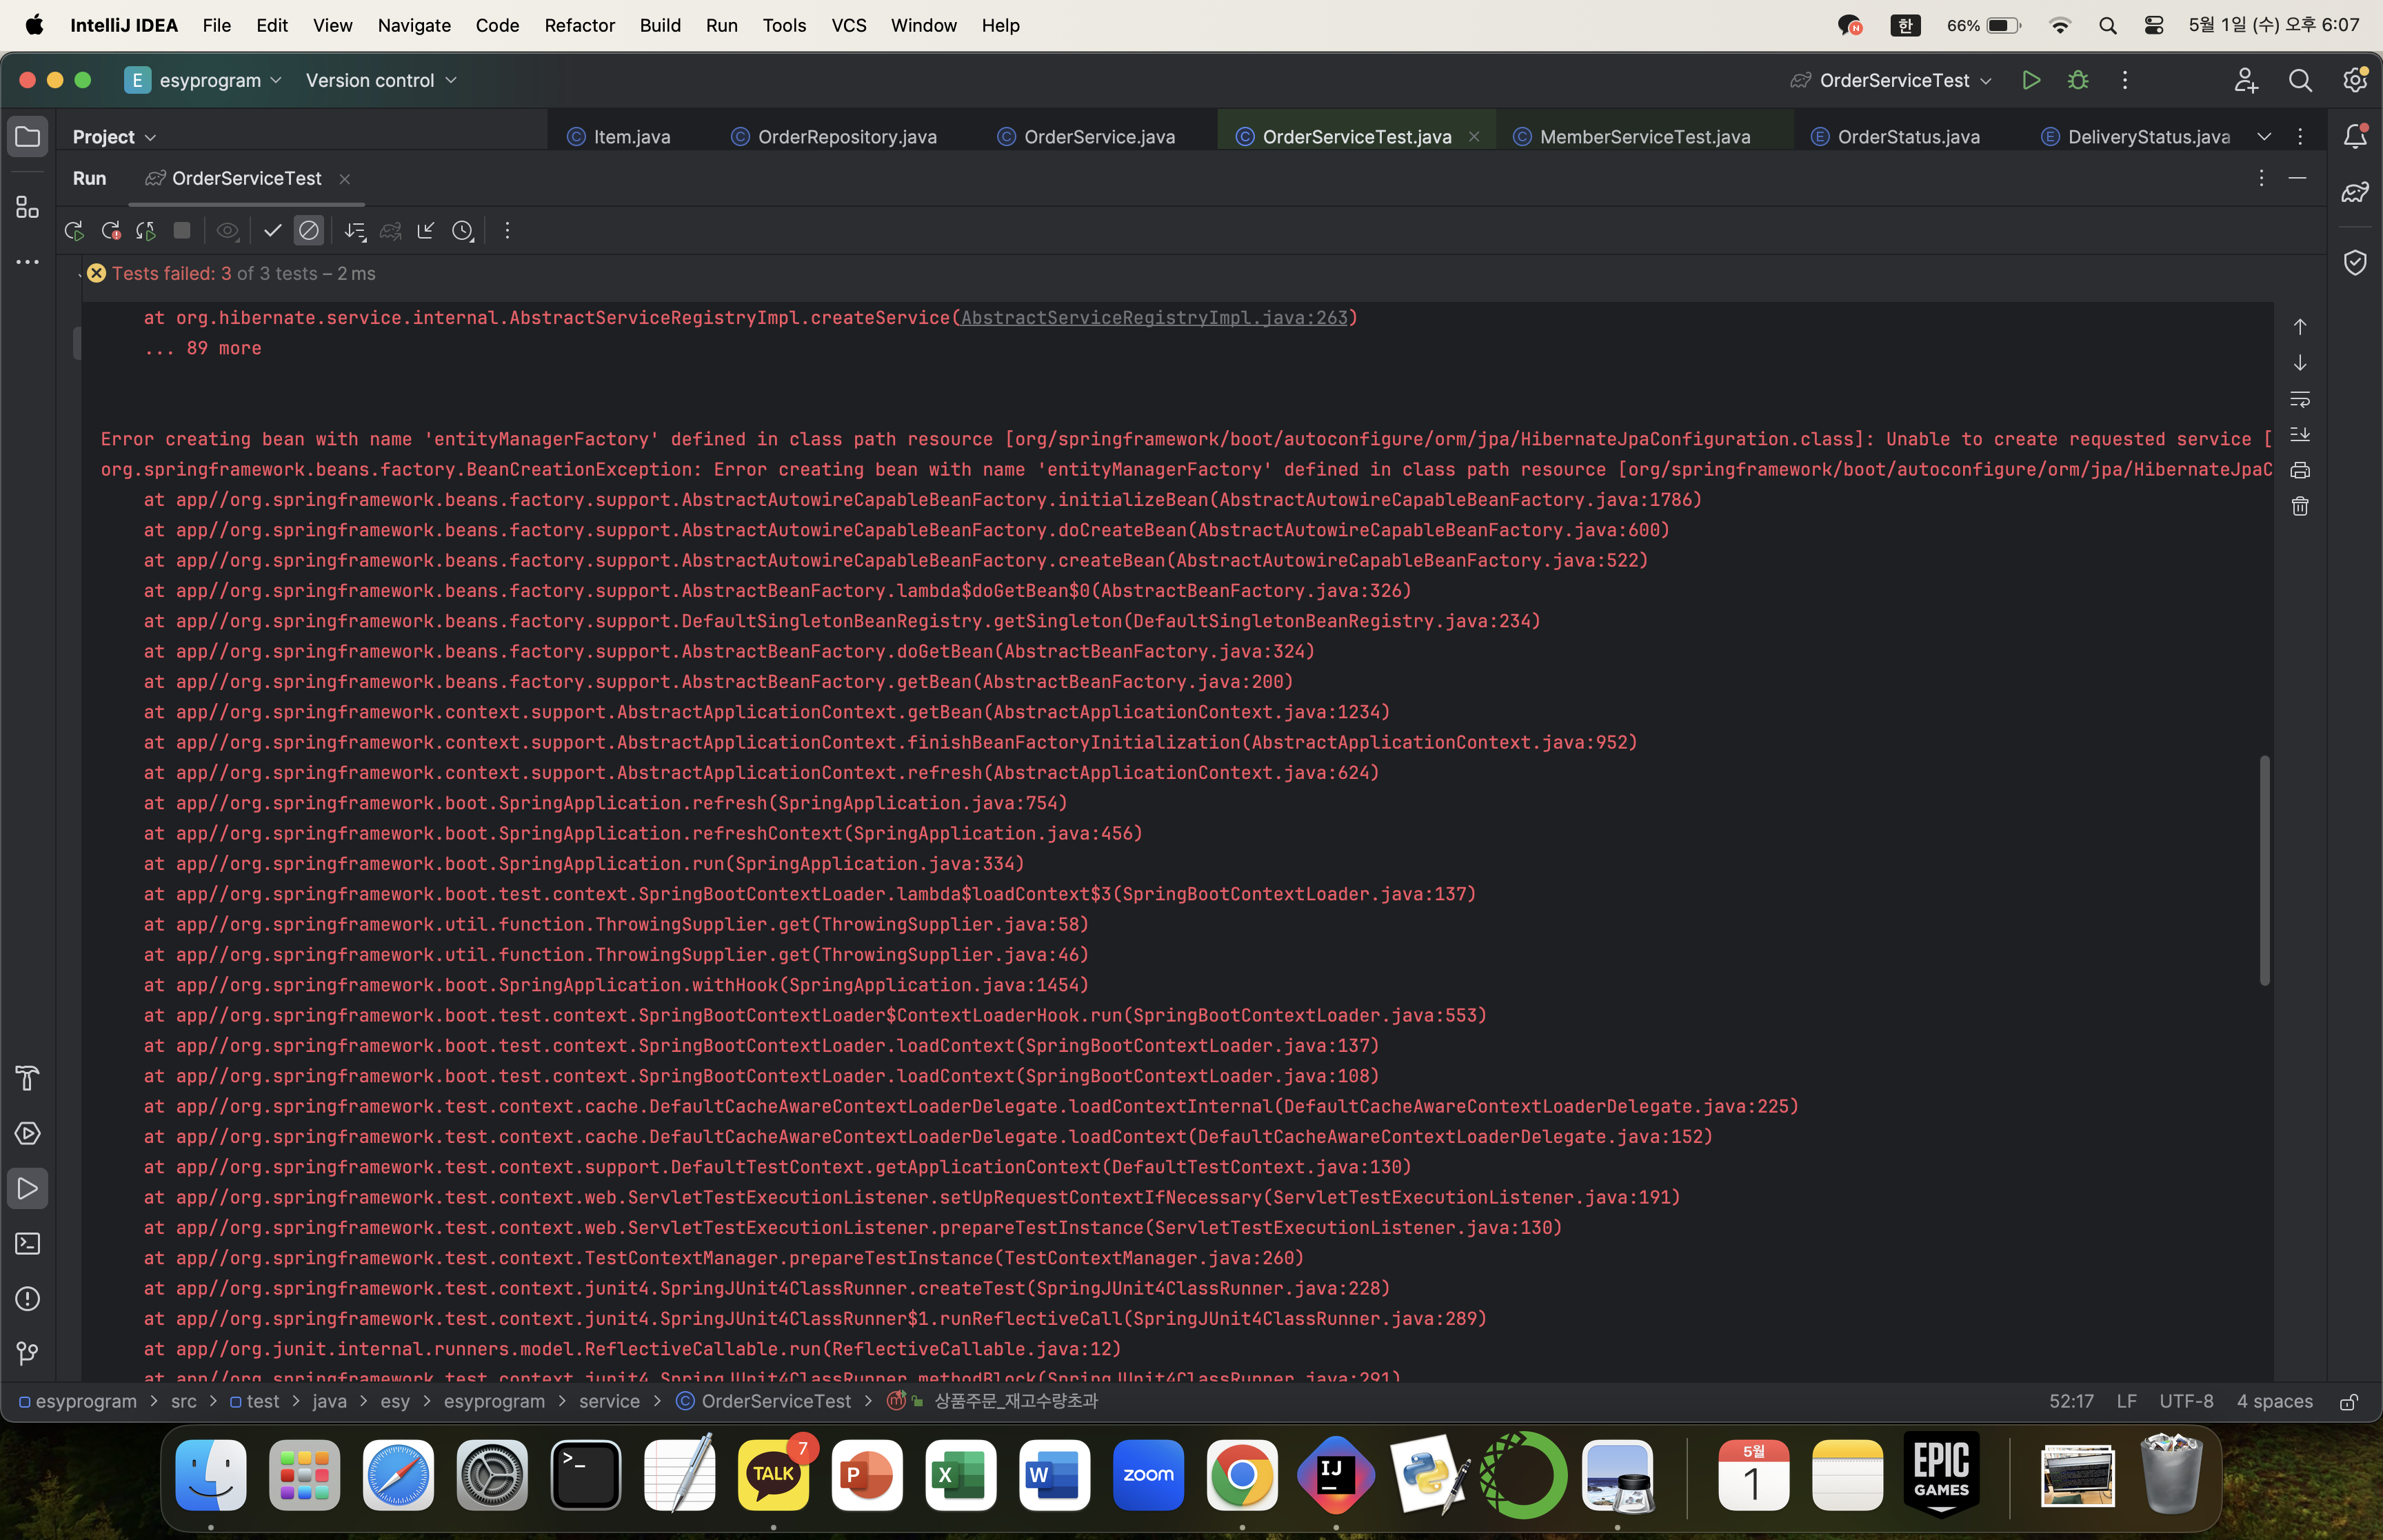Click the Gradle elephant icon in test toolbar

391,231
